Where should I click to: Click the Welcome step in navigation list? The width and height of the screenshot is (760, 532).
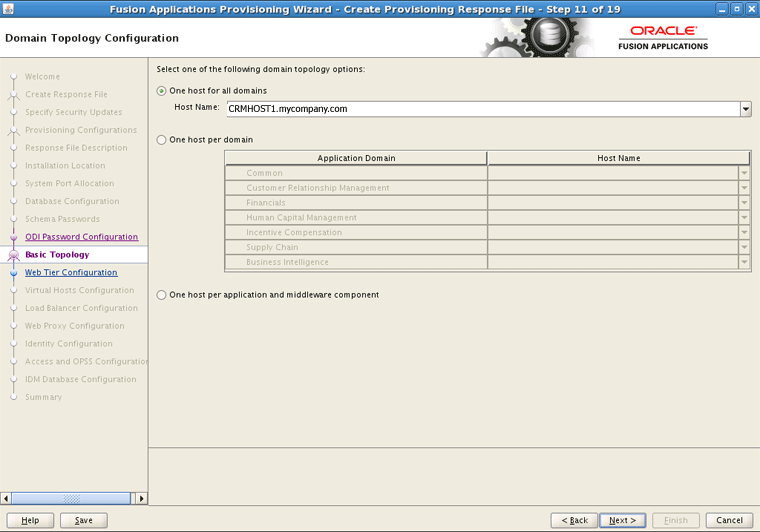click(43, 77)
